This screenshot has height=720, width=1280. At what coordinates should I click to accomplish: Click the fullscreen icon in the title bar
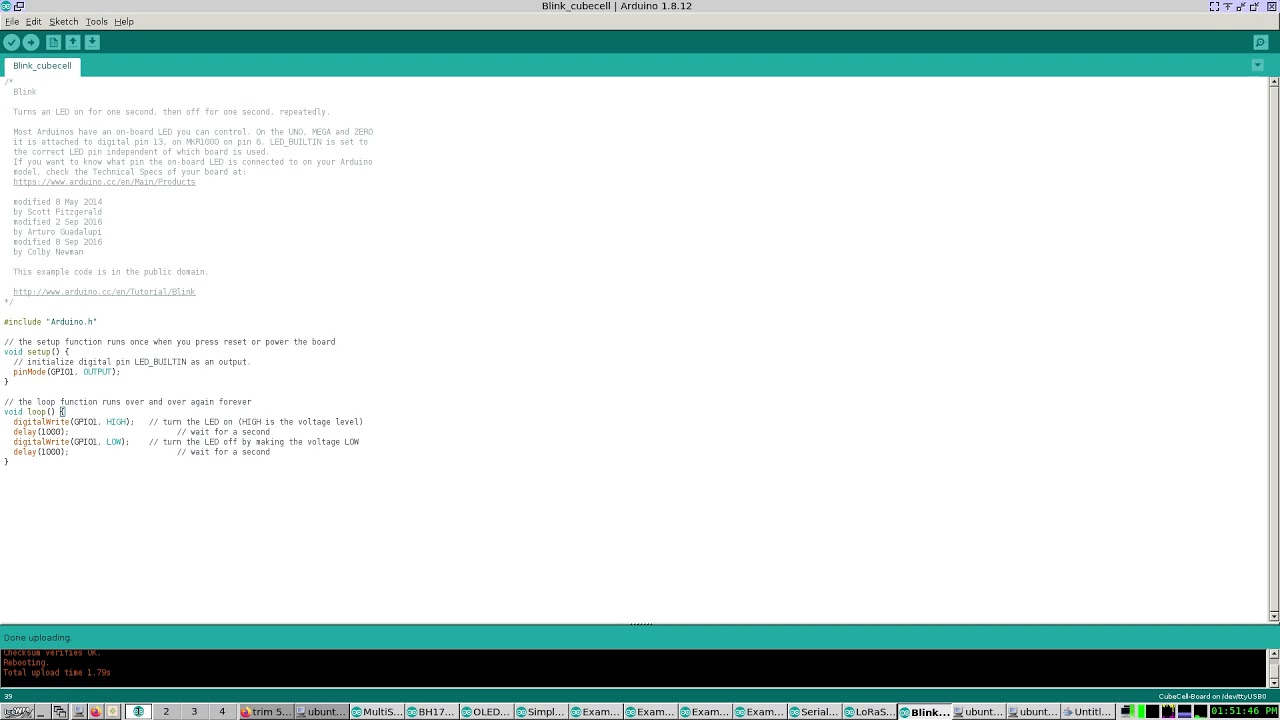1214,6
